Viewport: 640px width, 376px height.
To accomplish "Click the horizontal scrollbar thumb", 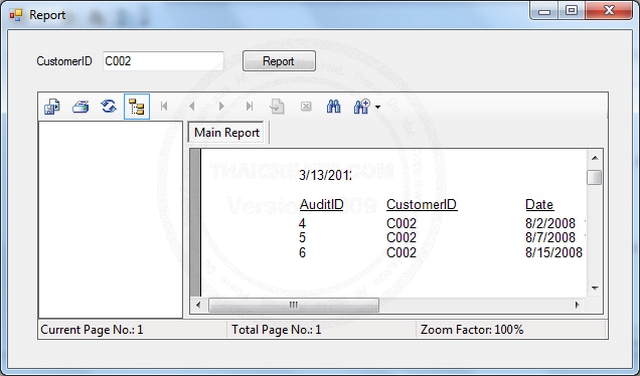I will pos(293,305).
